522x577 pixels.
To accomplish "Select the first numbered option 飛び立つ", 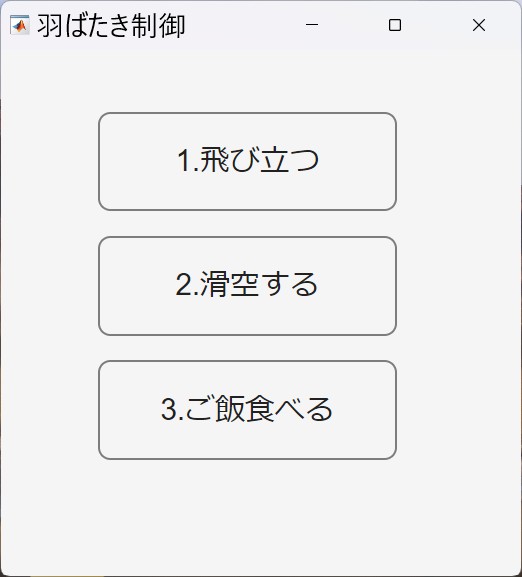I will 247,162.
